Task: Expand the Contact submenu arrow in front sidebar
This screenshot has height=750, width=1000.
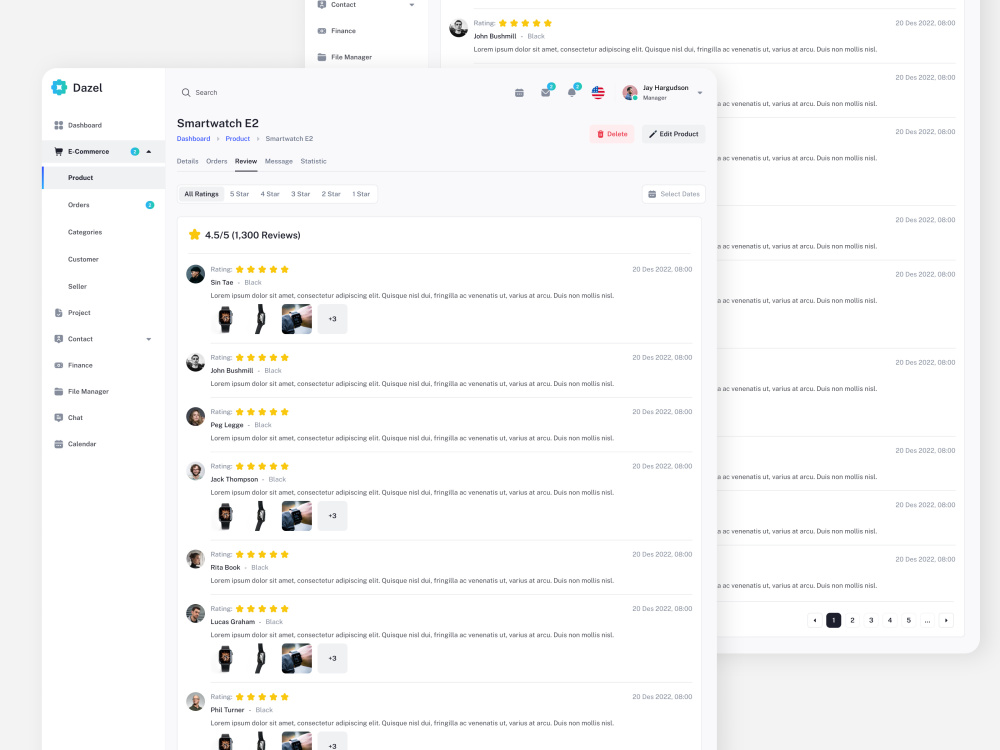Action: click(x=149, y=339)
